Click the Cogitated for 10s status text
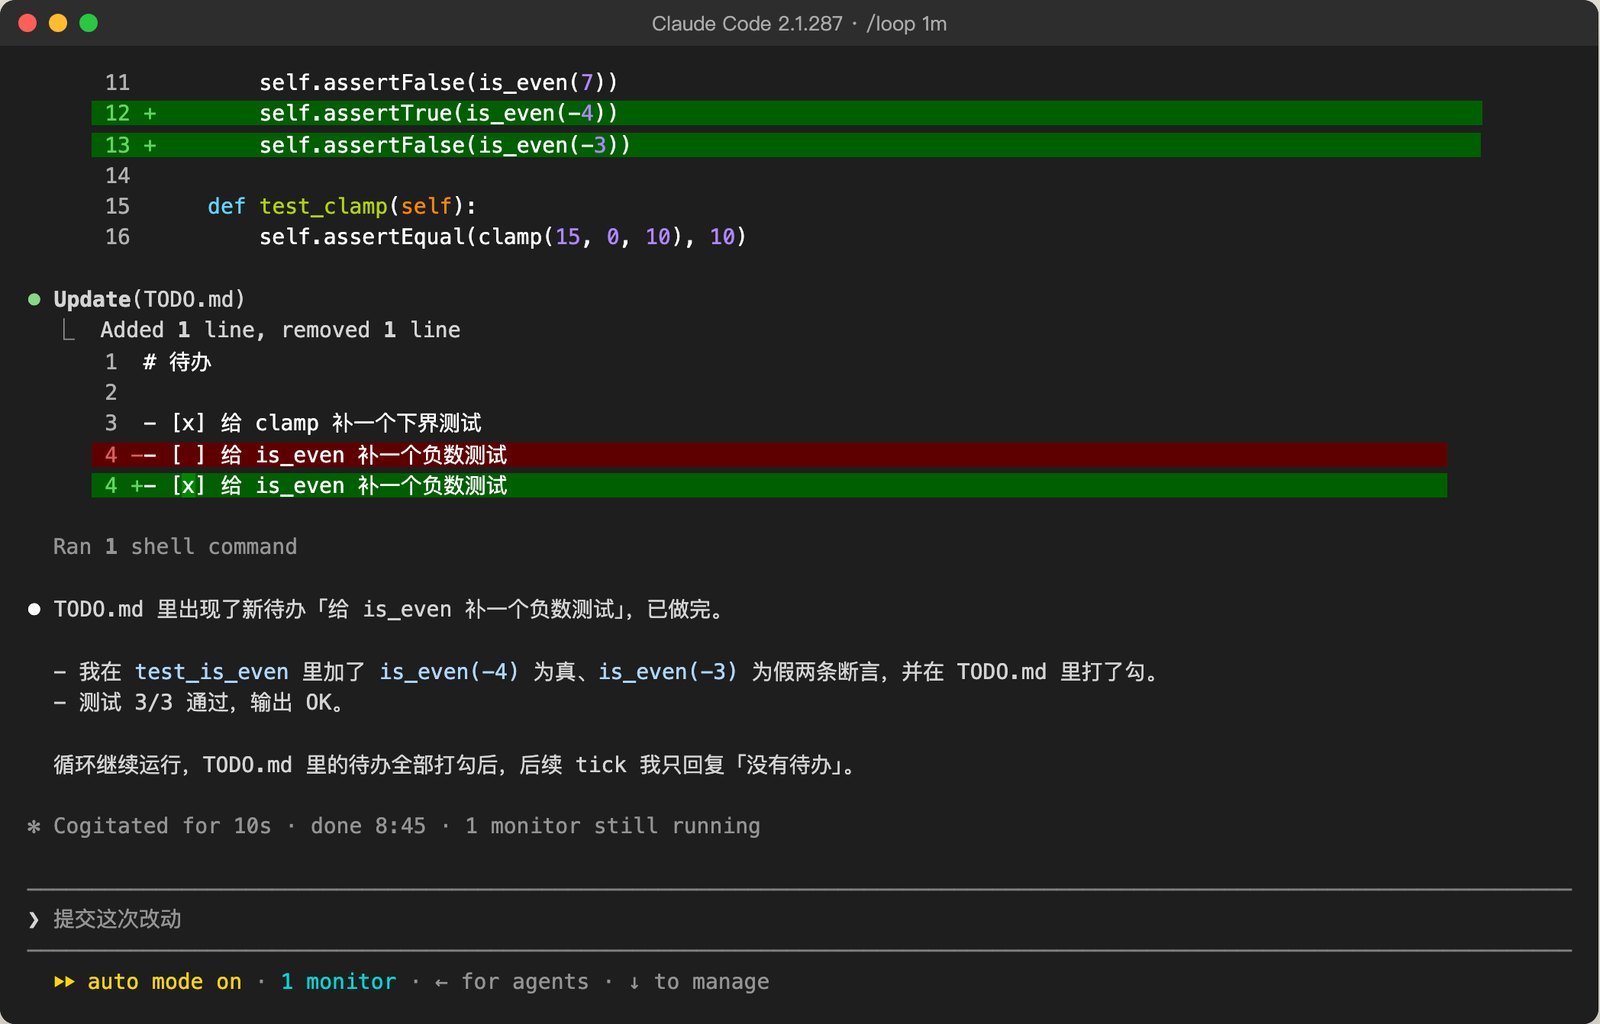1600x1024 pixels. point(162,826)
